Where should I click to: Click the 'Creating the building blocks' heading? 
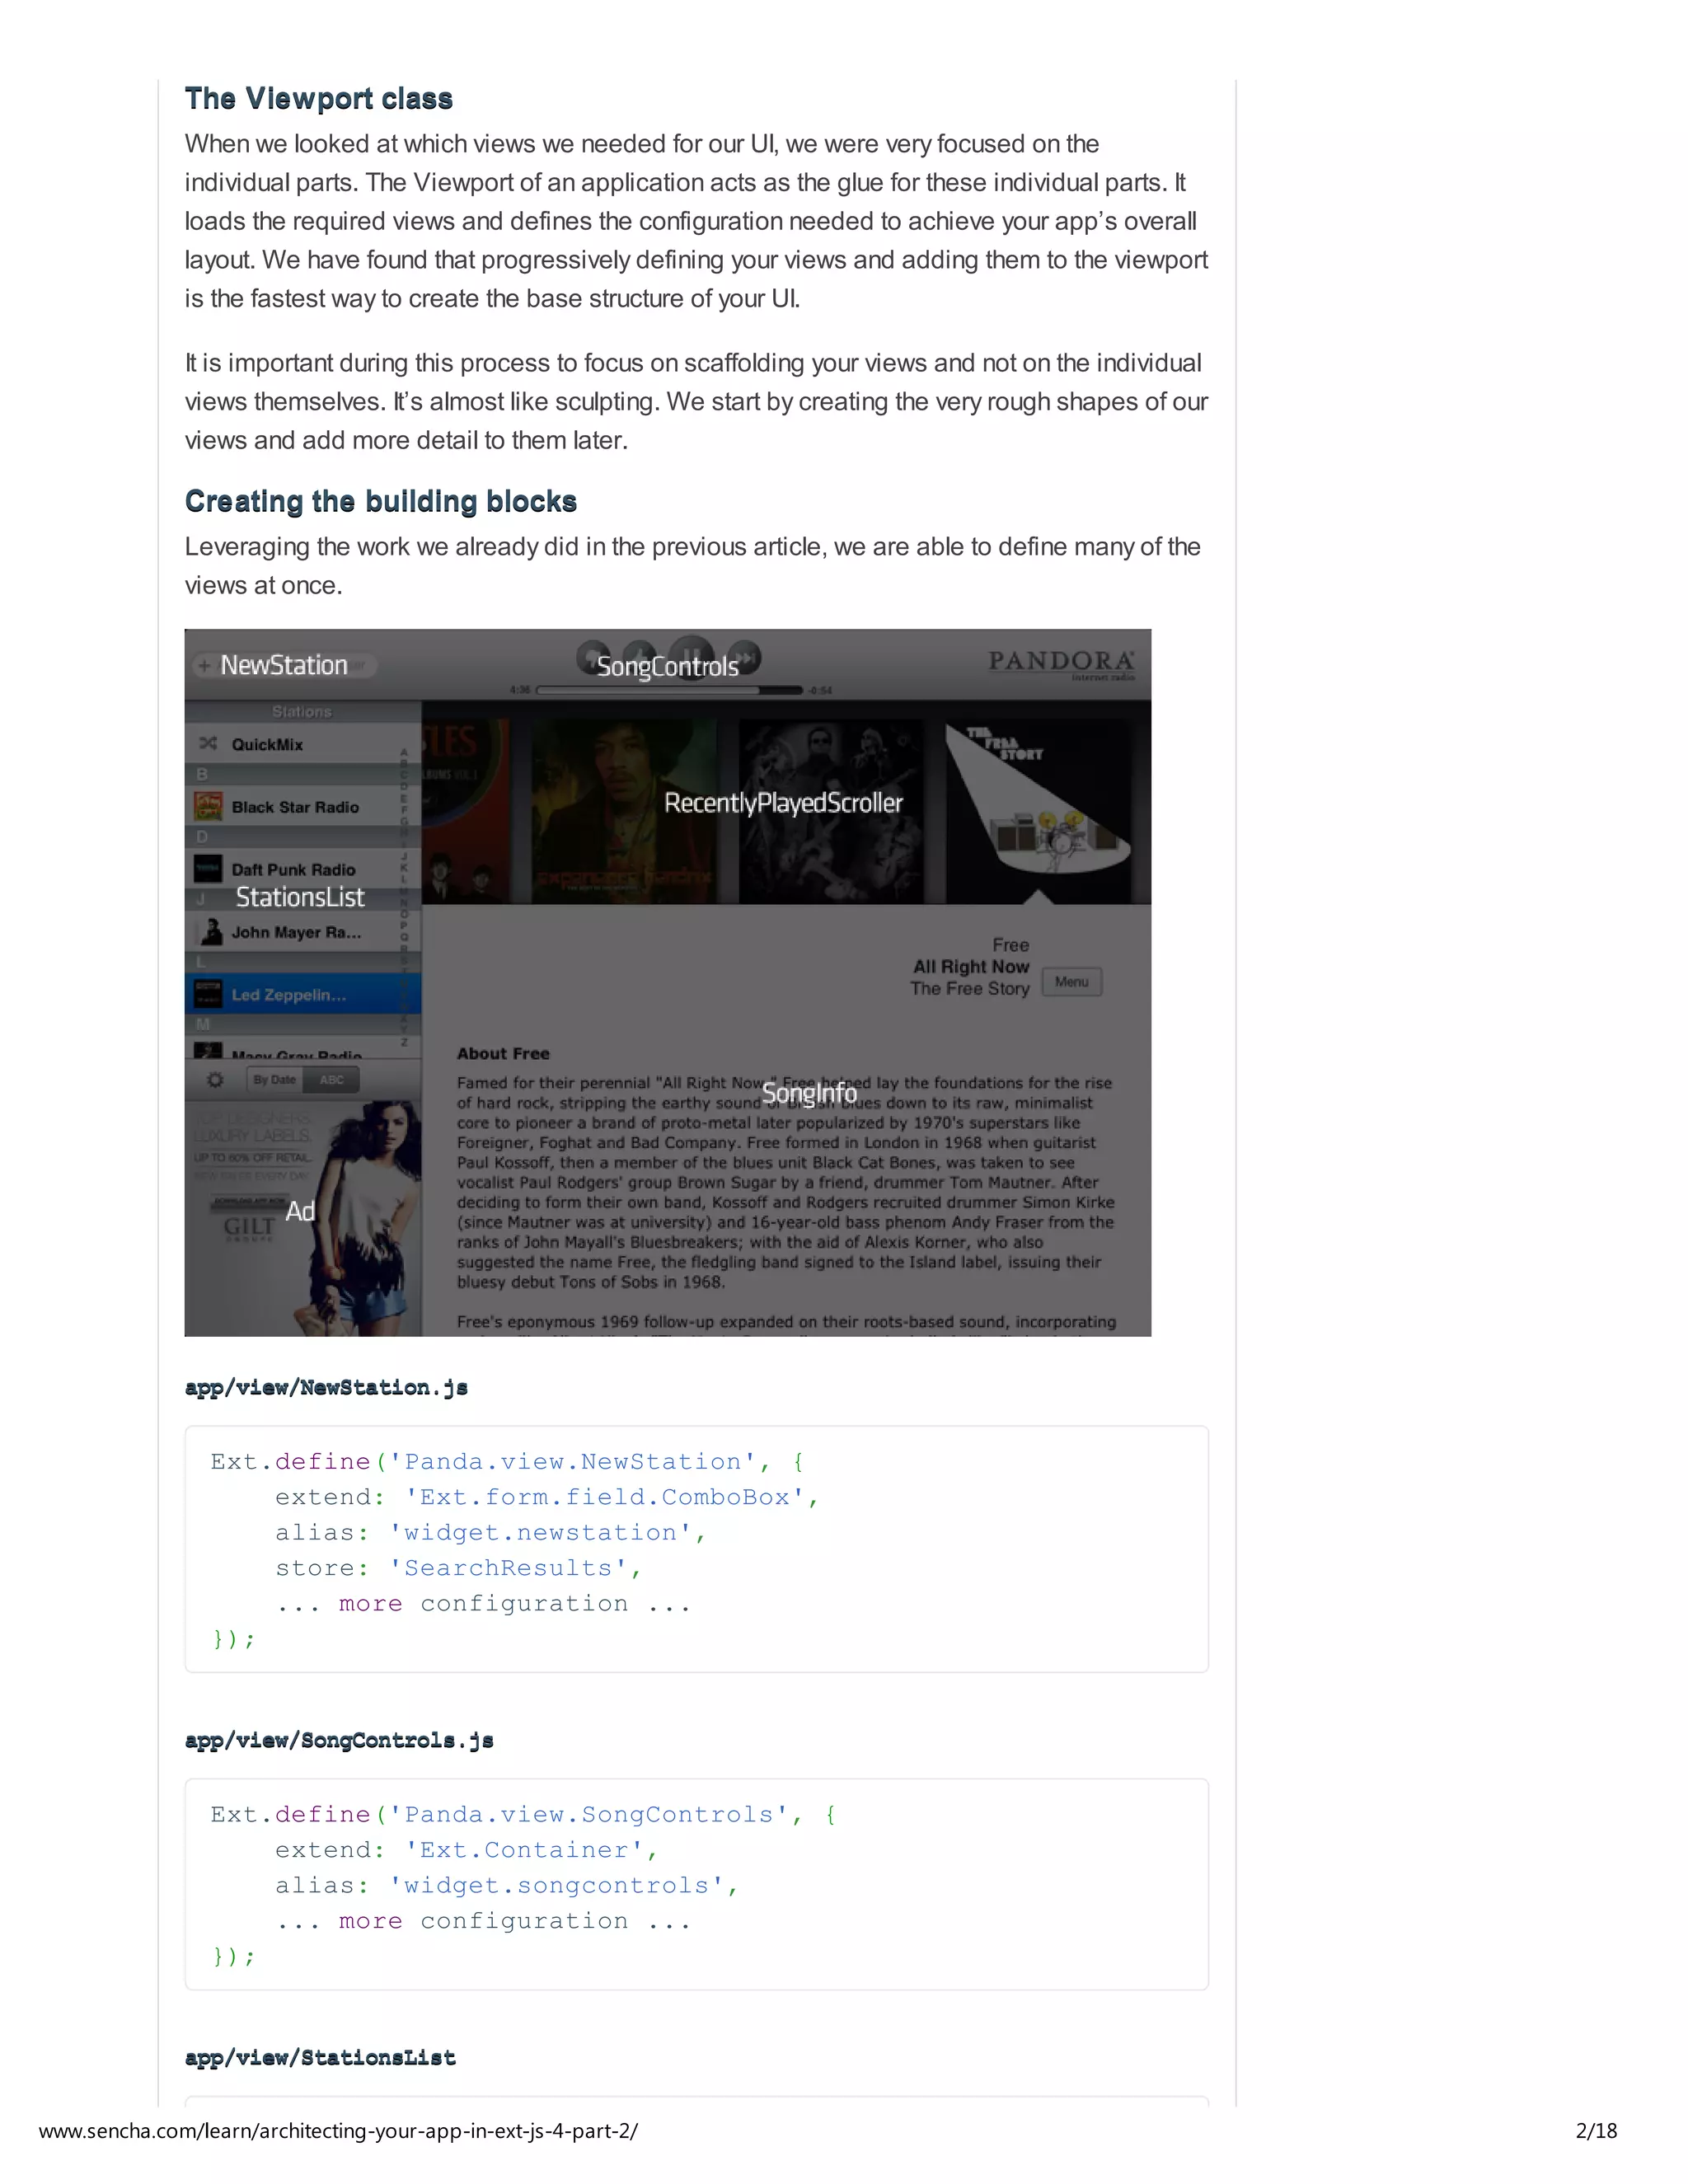[x=381, y=501]
